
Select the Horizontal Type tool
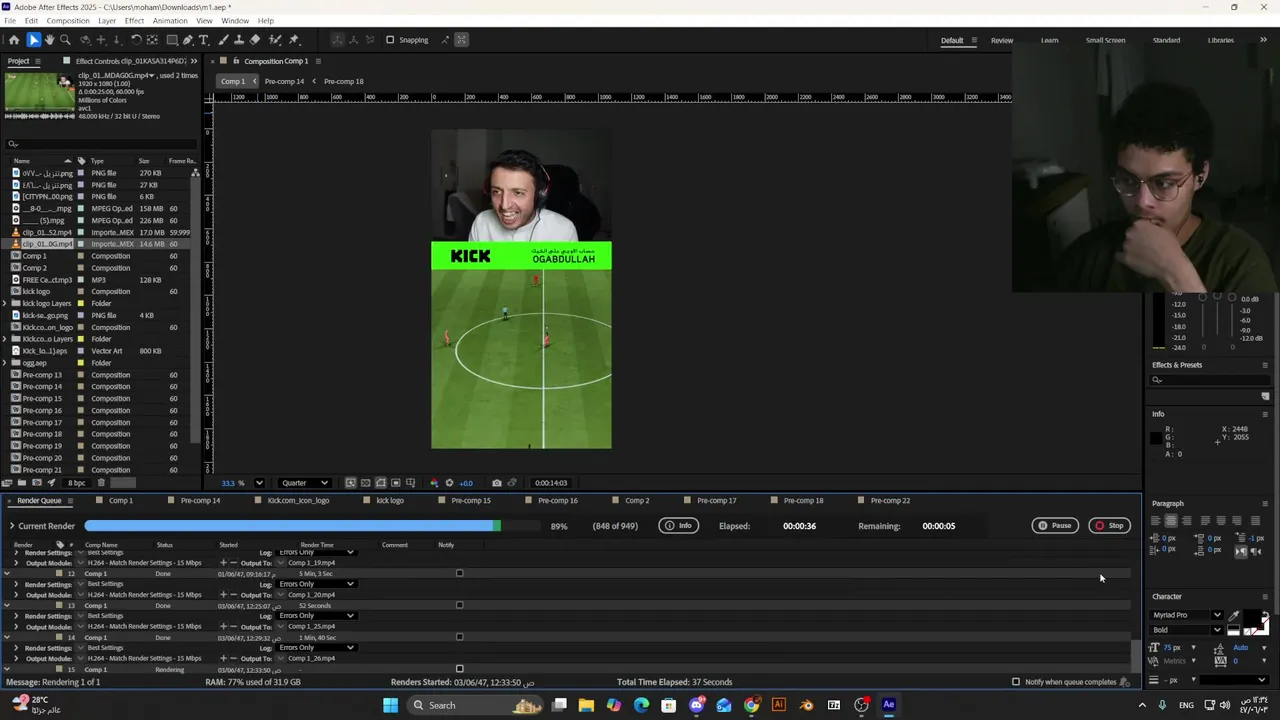tap(204, 40)
